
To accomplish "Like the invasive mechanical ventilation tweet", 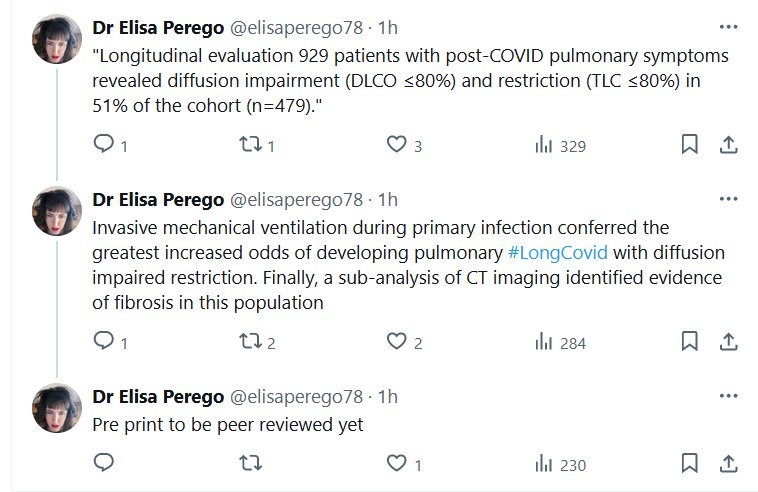I will tap(397, 342).
